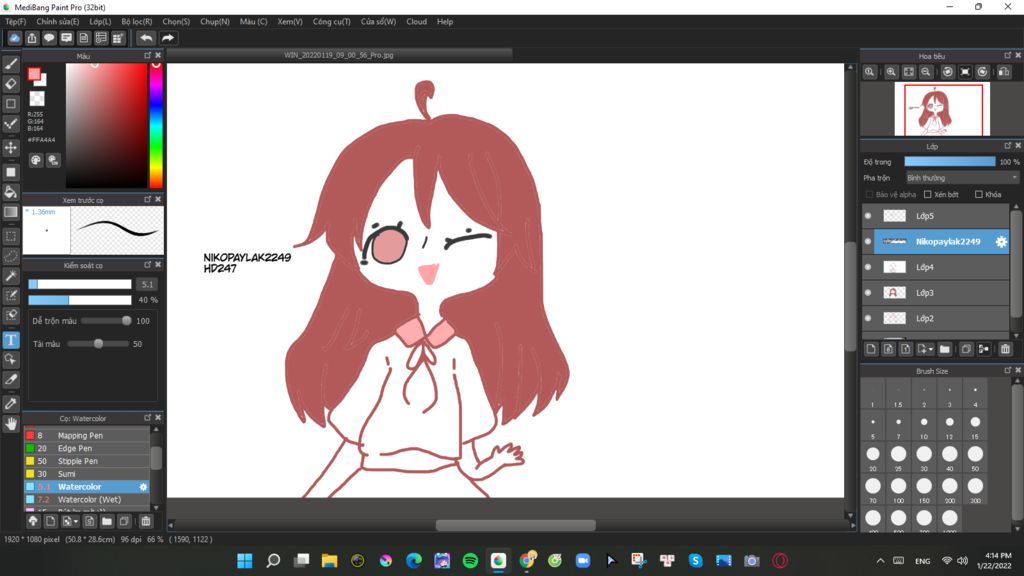Open the Chỉnh sửa(E) menu
This screenshot has height=576, width=1024.
57,22
